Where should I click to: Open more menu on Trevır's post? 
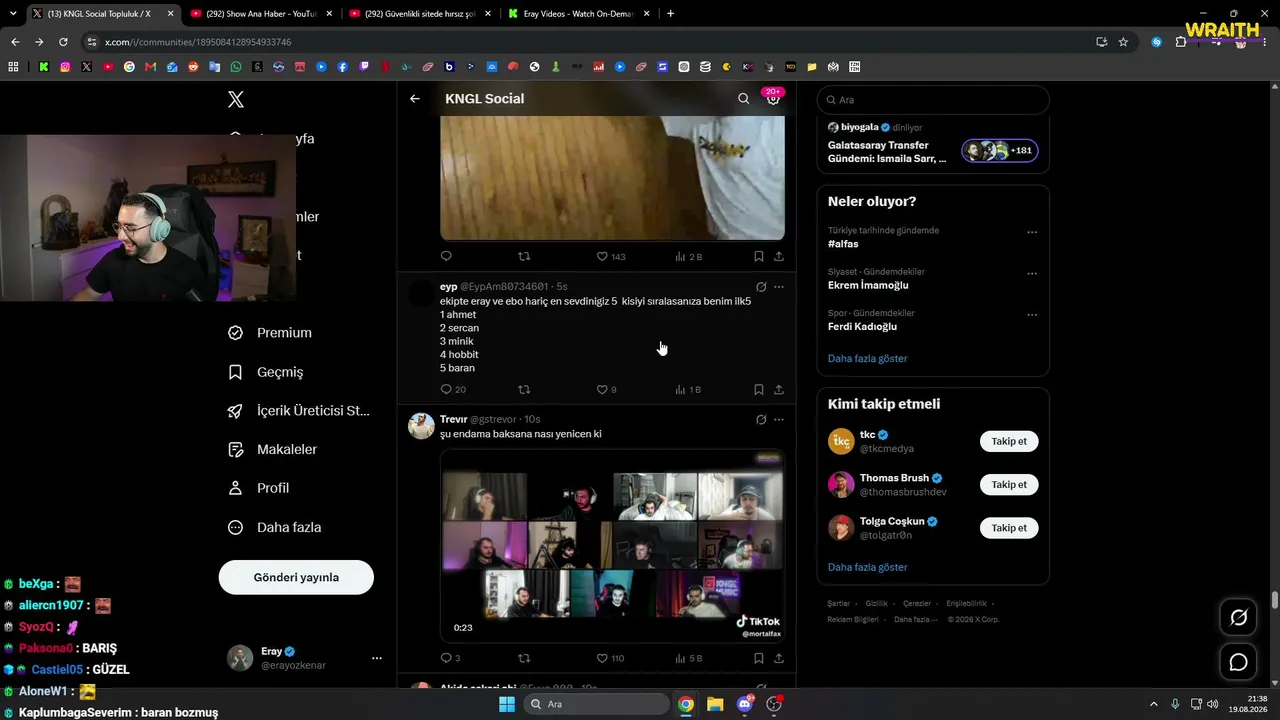[779, 420]
